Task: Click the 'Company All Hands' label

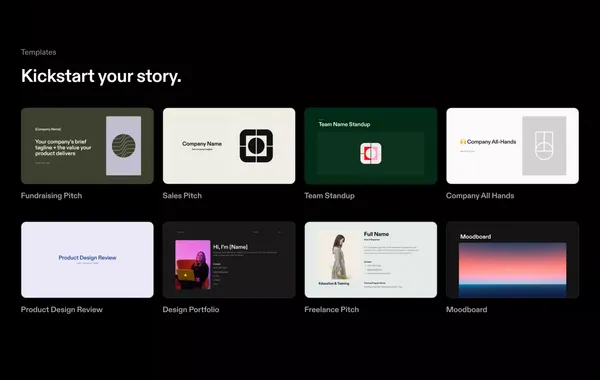Action: 480,196
